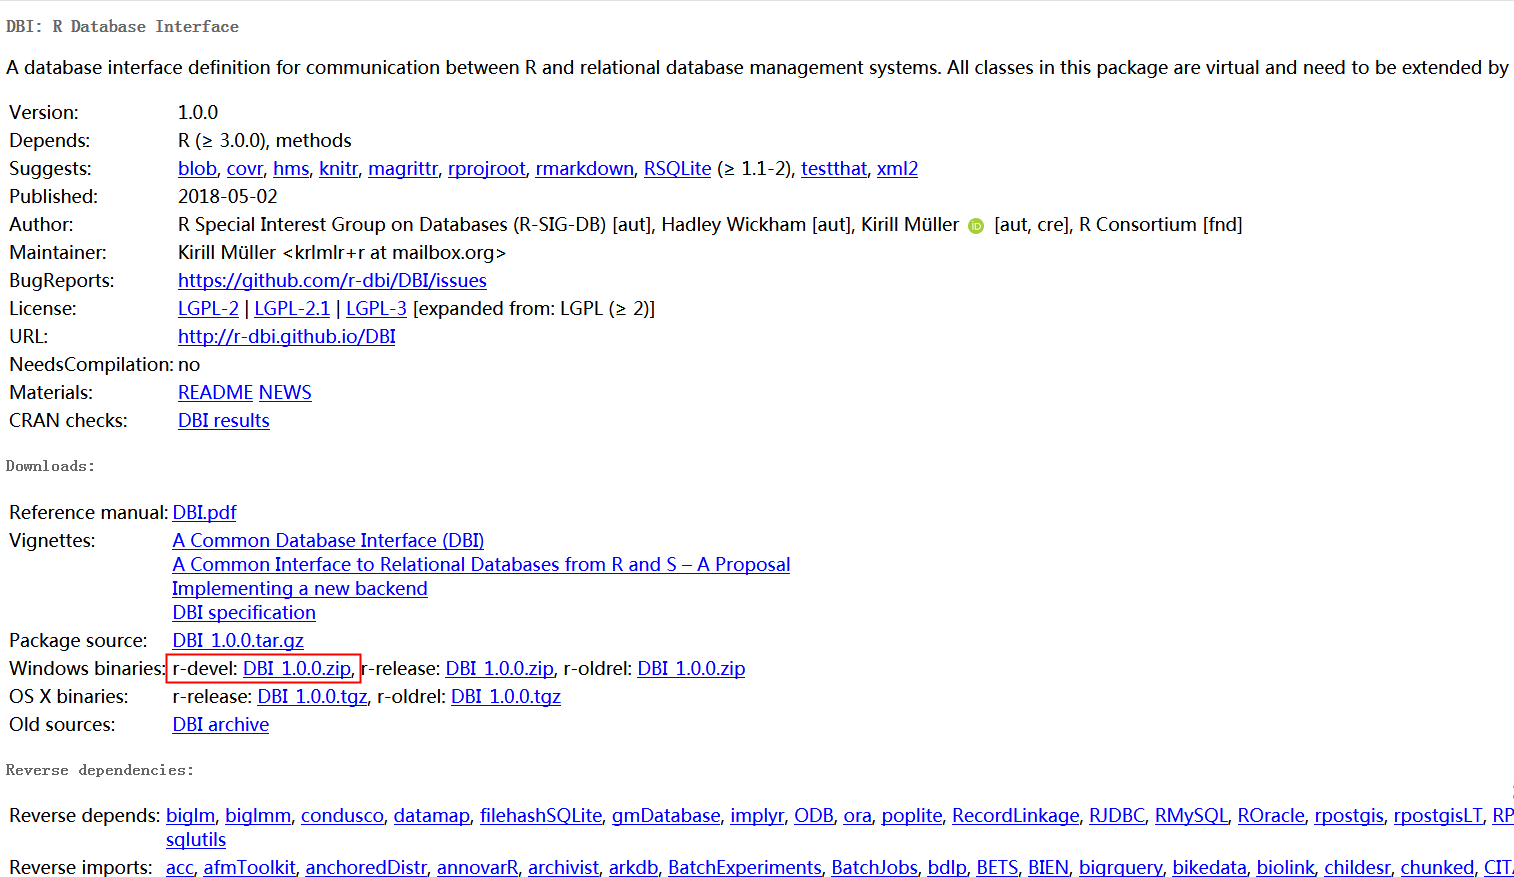Open the datamap package link
This screenshot has height=877, width=1514.
coord(431,816)
